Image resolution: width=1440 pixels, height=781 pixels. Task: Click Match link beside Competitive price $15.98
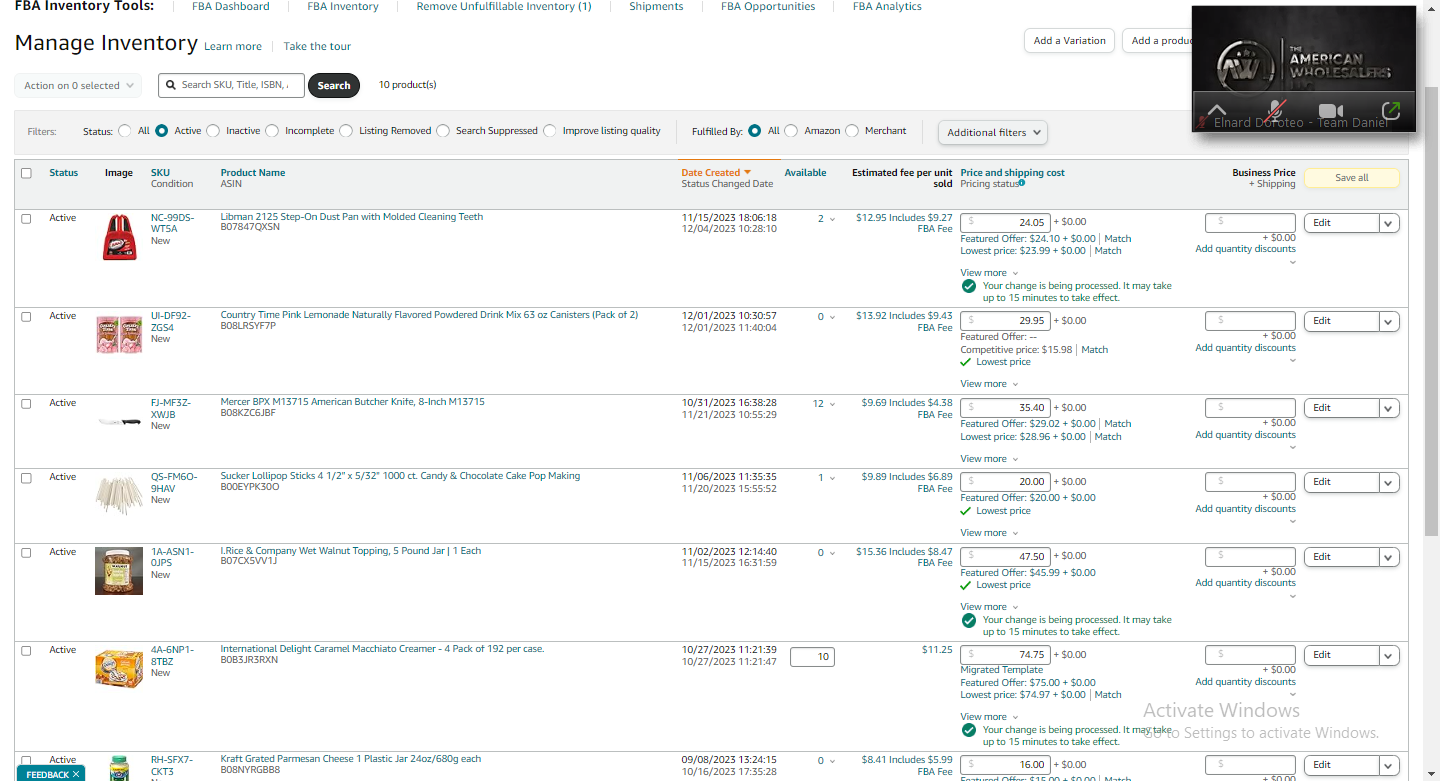pos(1095,350)
